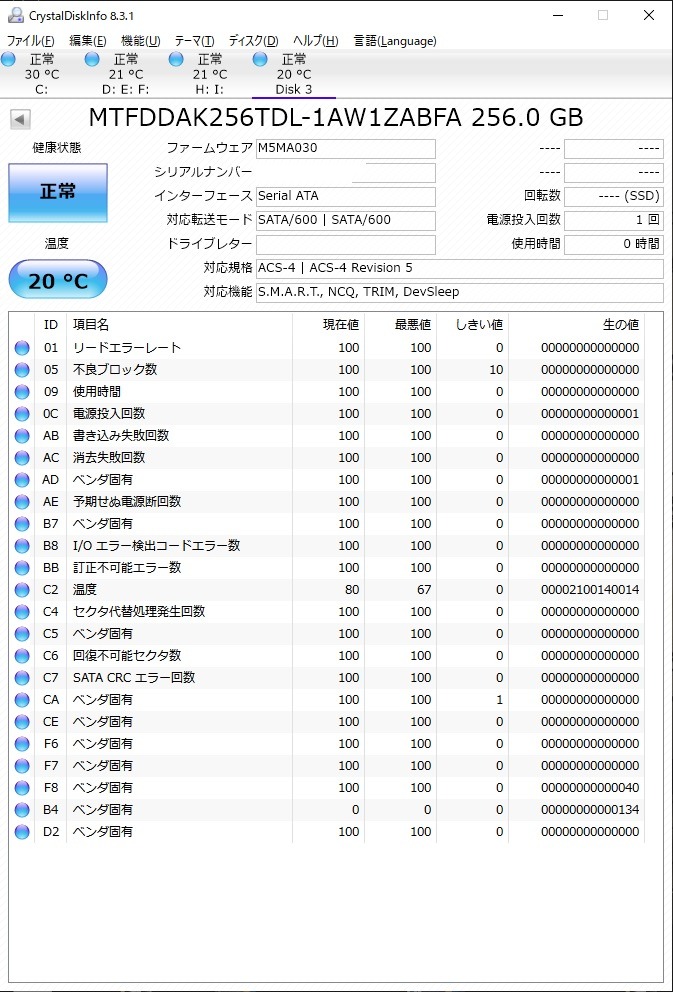Select the Disk 3 tab

pos(293,74)
